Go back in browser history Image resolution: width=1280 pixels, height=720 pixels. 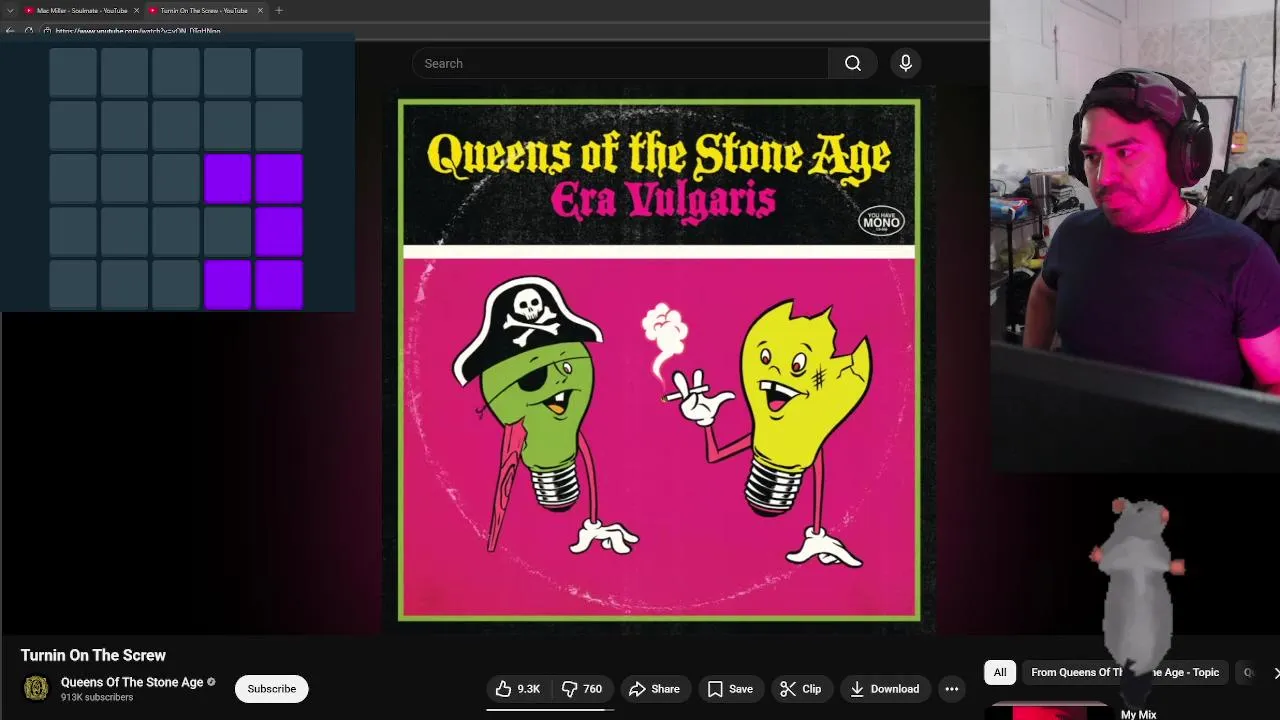pyautogui.click(x=10, y=31)
